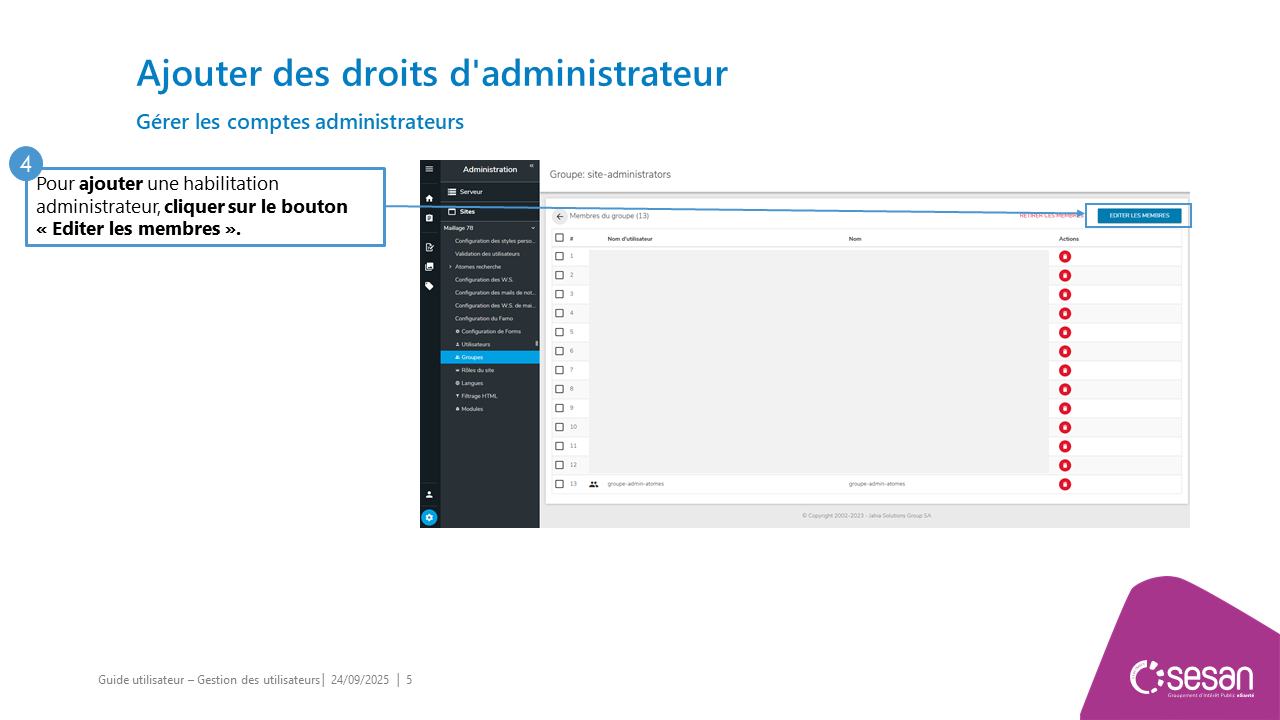Select Rôles du site menu entry
The image size is (1280, 720).
[x=477, y=370]
